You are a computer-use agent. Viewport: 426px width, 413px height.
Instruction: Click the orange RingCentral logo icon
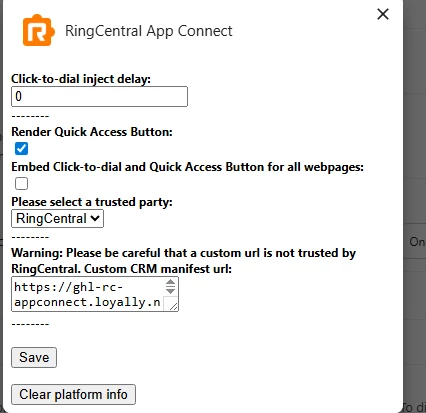[x=38, y=30]
